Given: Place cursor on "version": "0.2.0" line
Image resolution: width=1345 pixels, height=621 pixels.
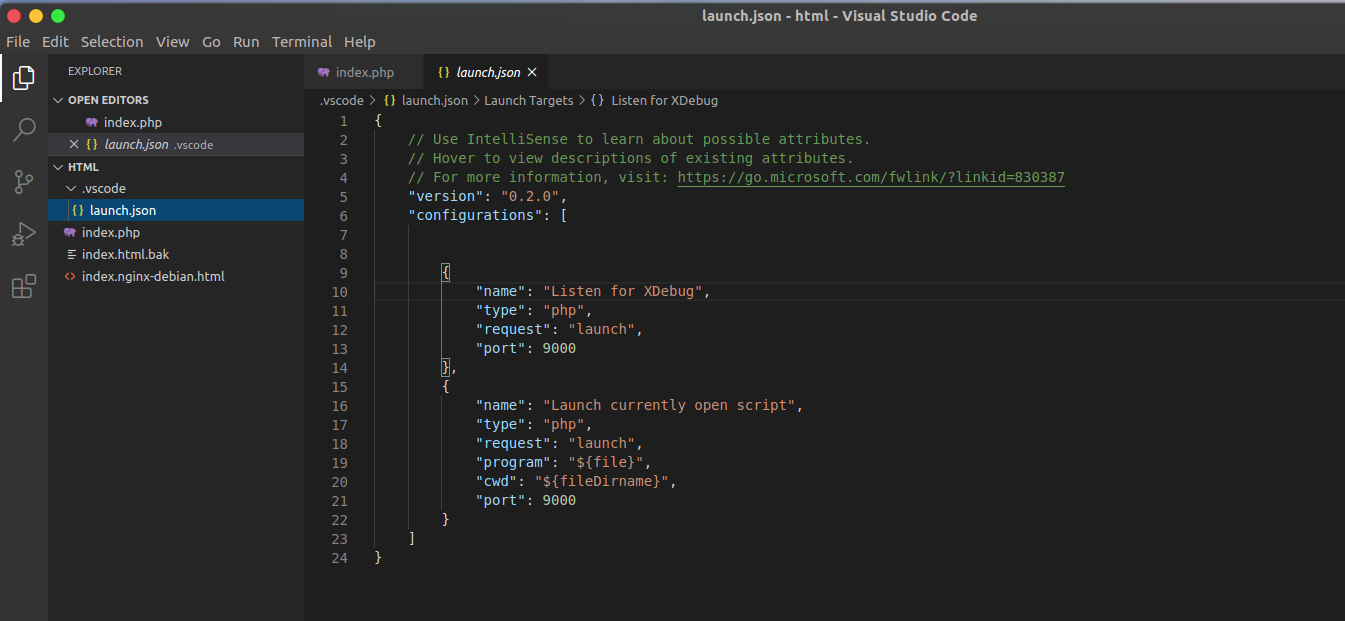Looking at the screenshot, I should click(488, 196).
